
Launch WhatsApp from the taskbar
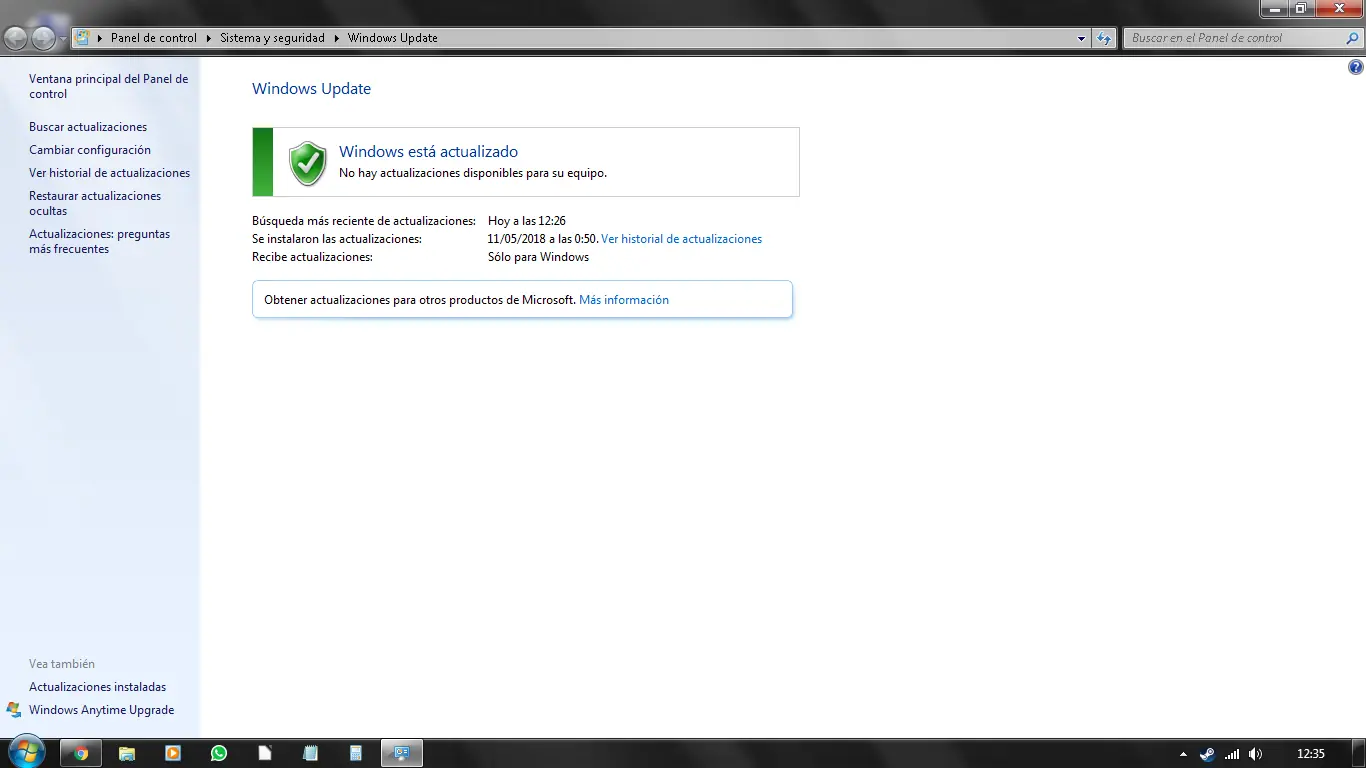[219, 752]
